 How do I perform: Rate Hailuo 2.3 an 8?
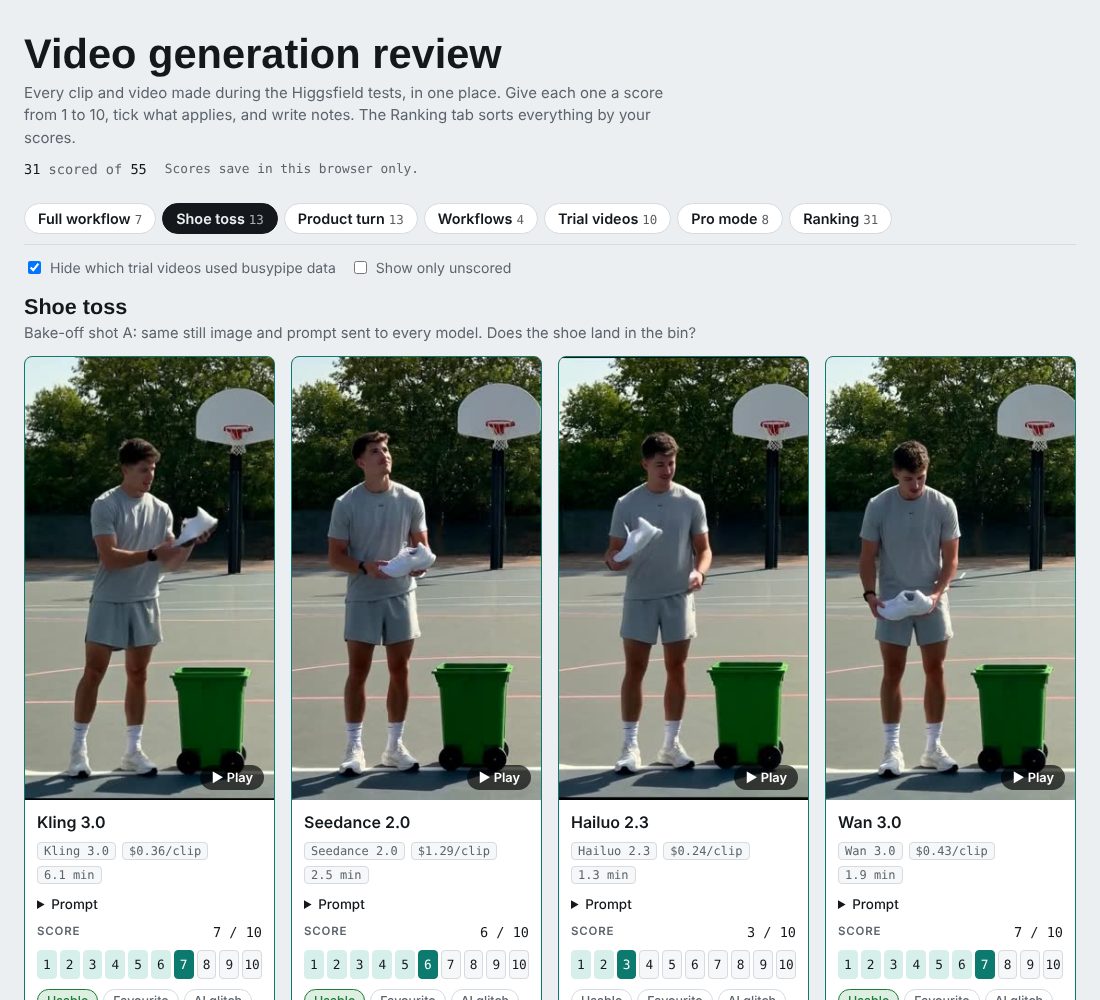740,964
